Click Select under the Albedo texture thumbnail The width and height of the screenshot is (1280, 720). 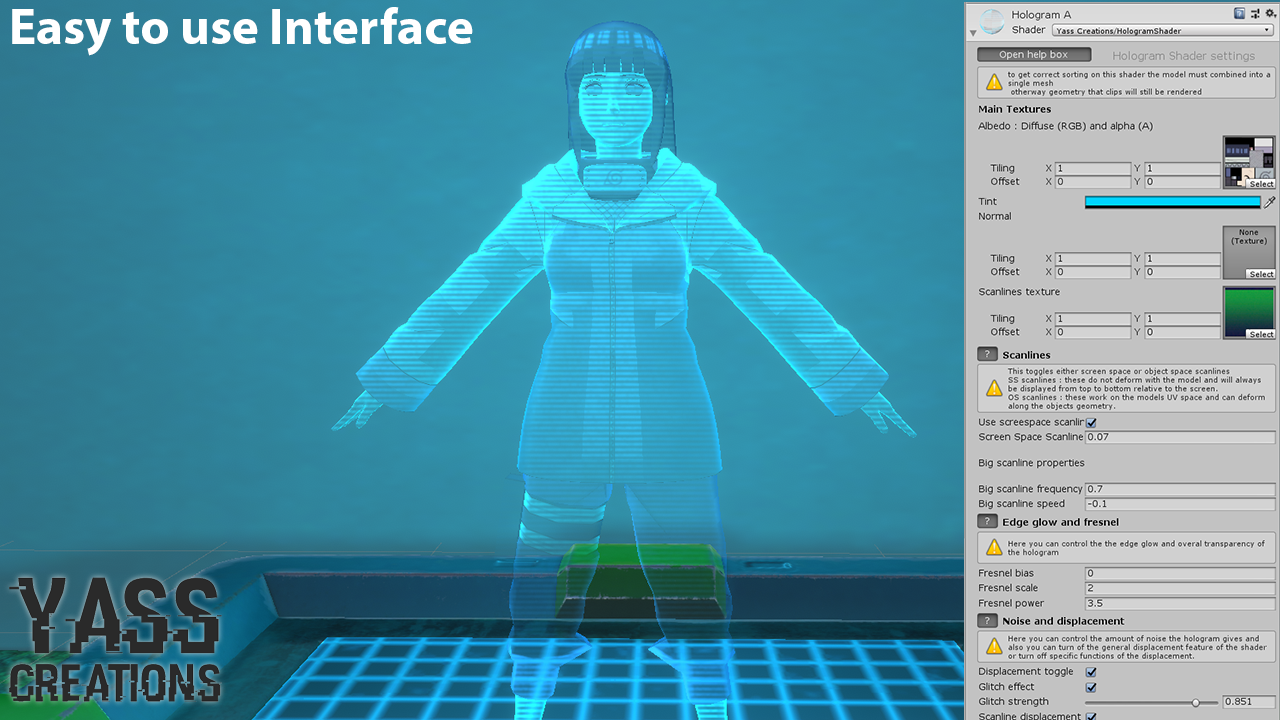tap(1259, 184)
